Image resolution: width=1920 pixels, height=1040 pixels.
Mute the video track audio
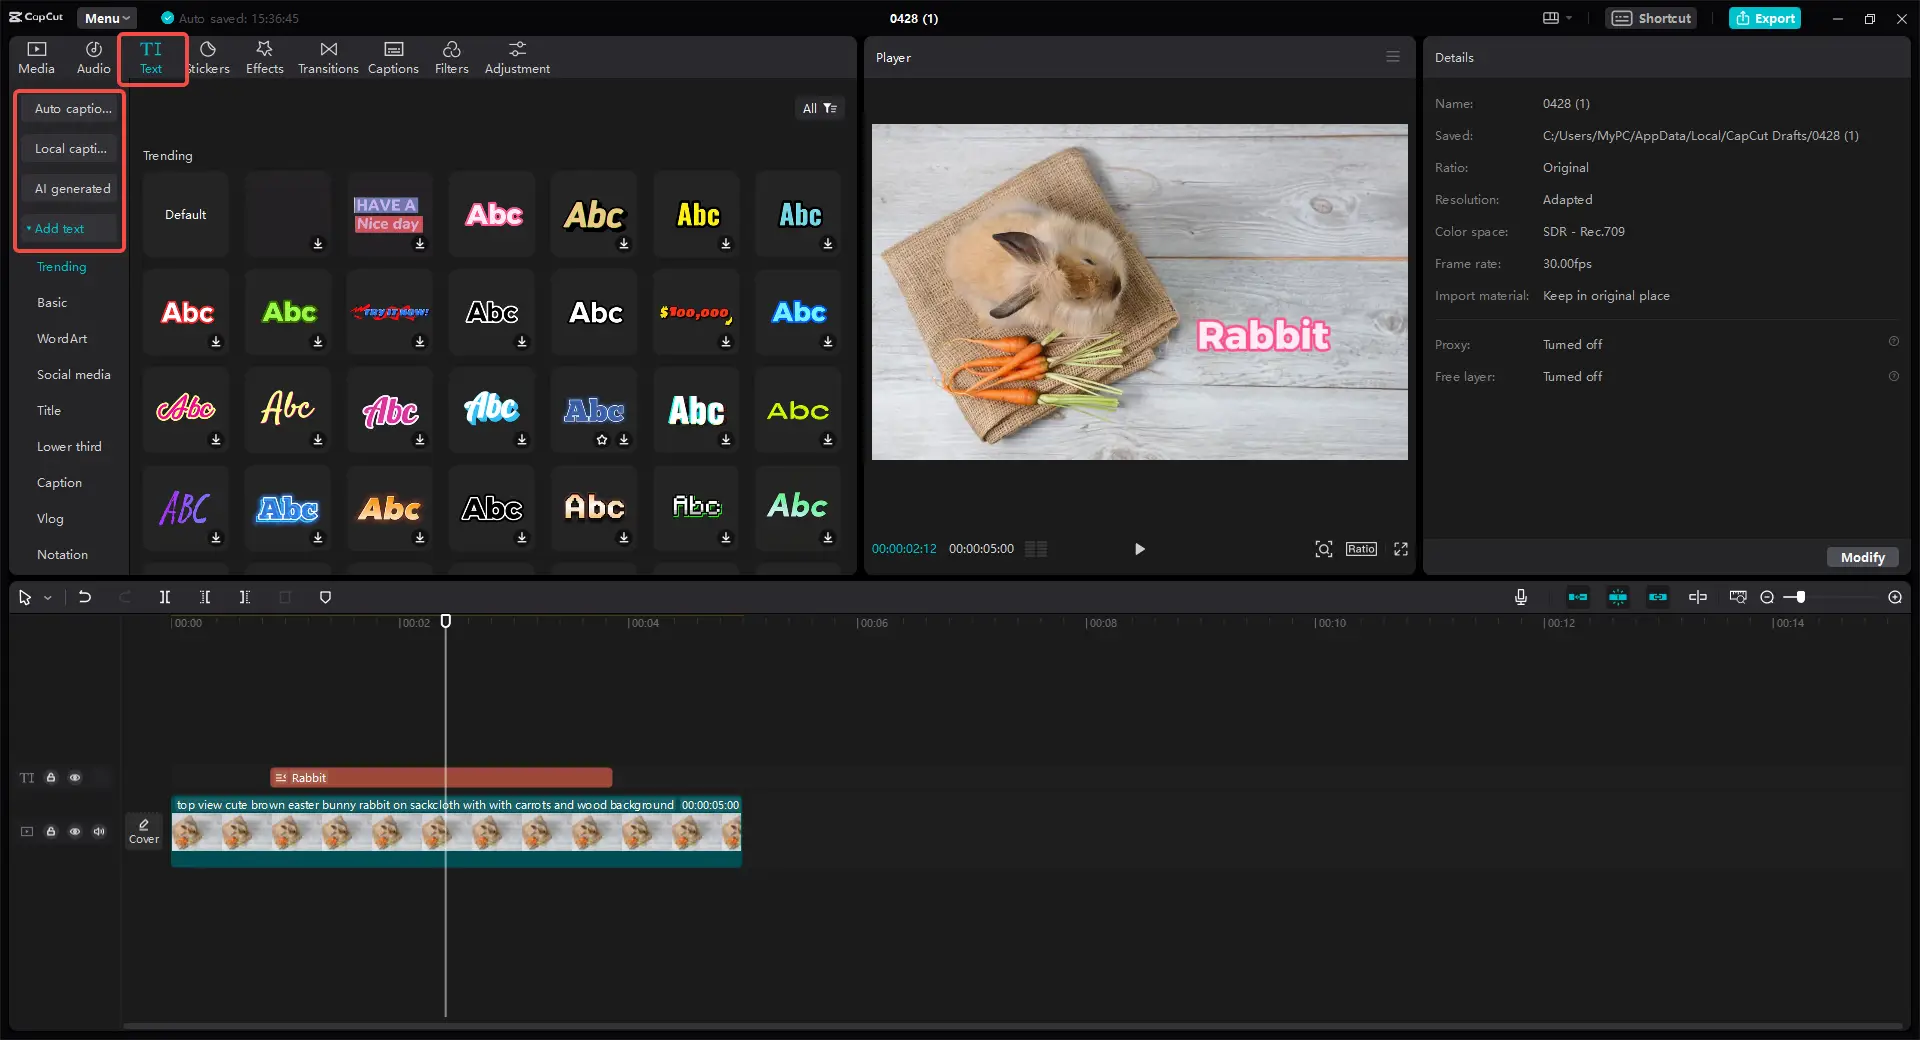pos(98,831)
